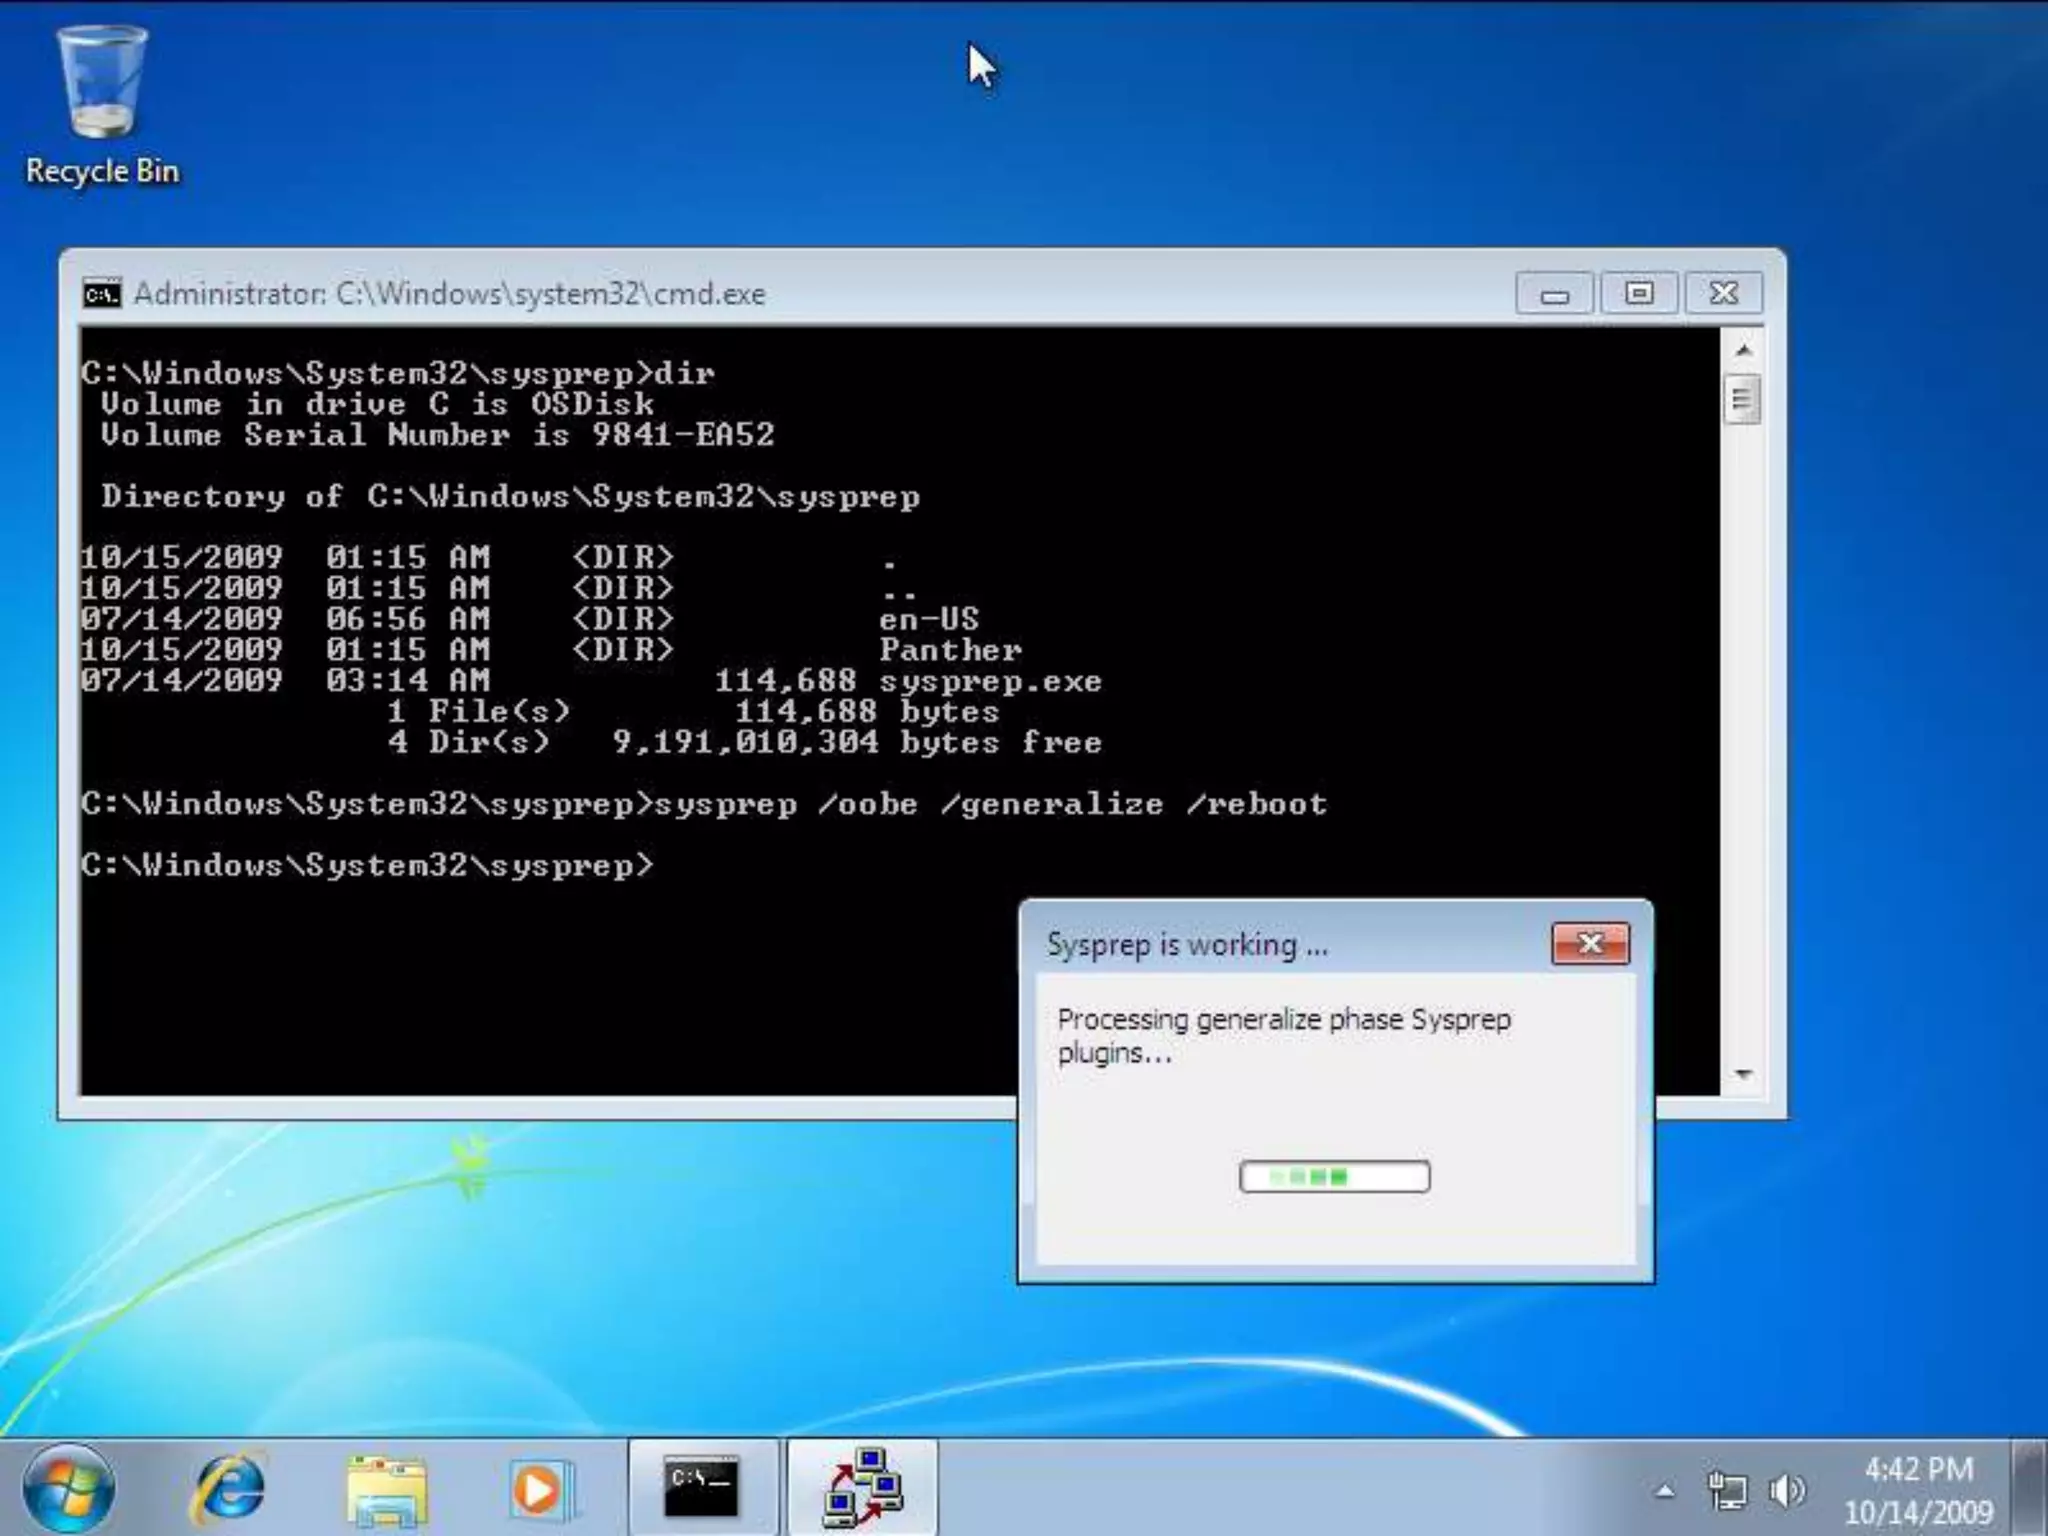This screenshot has height=1536, width=2048.
Task: Click the cmd scrollbar up arrow
Action: 1743,350
